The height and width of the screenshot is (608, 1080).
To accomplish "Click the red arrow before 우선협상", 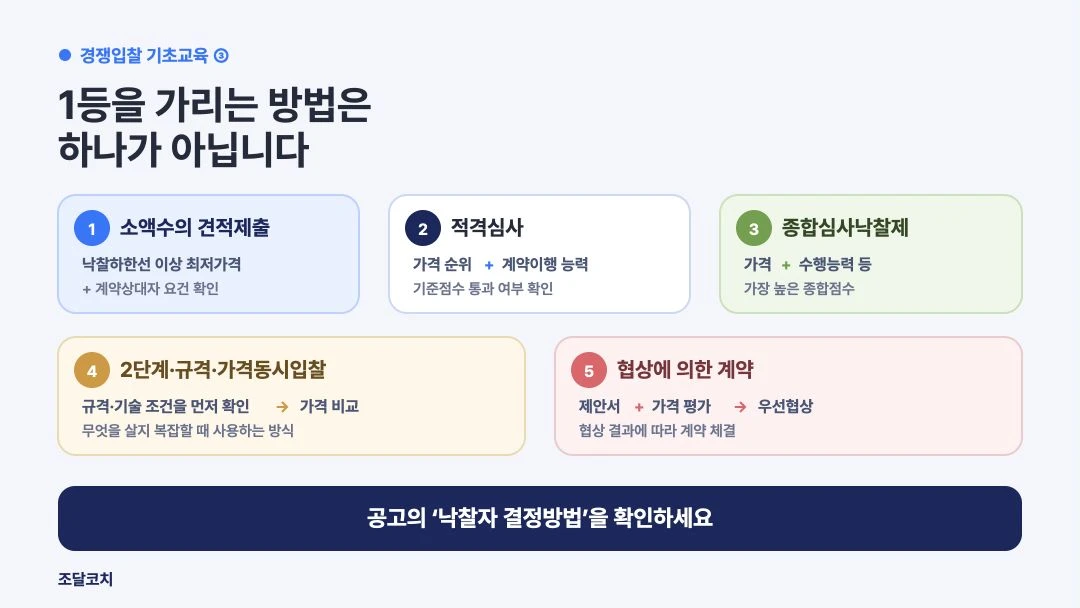I will point(740,407).
